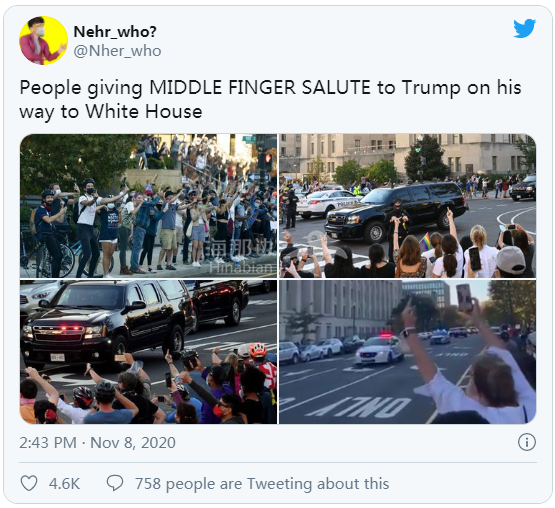The height and width of the screenshot is (508, 555).
Task: Open photo of black SUV with police car
Action: pos(407,206)
